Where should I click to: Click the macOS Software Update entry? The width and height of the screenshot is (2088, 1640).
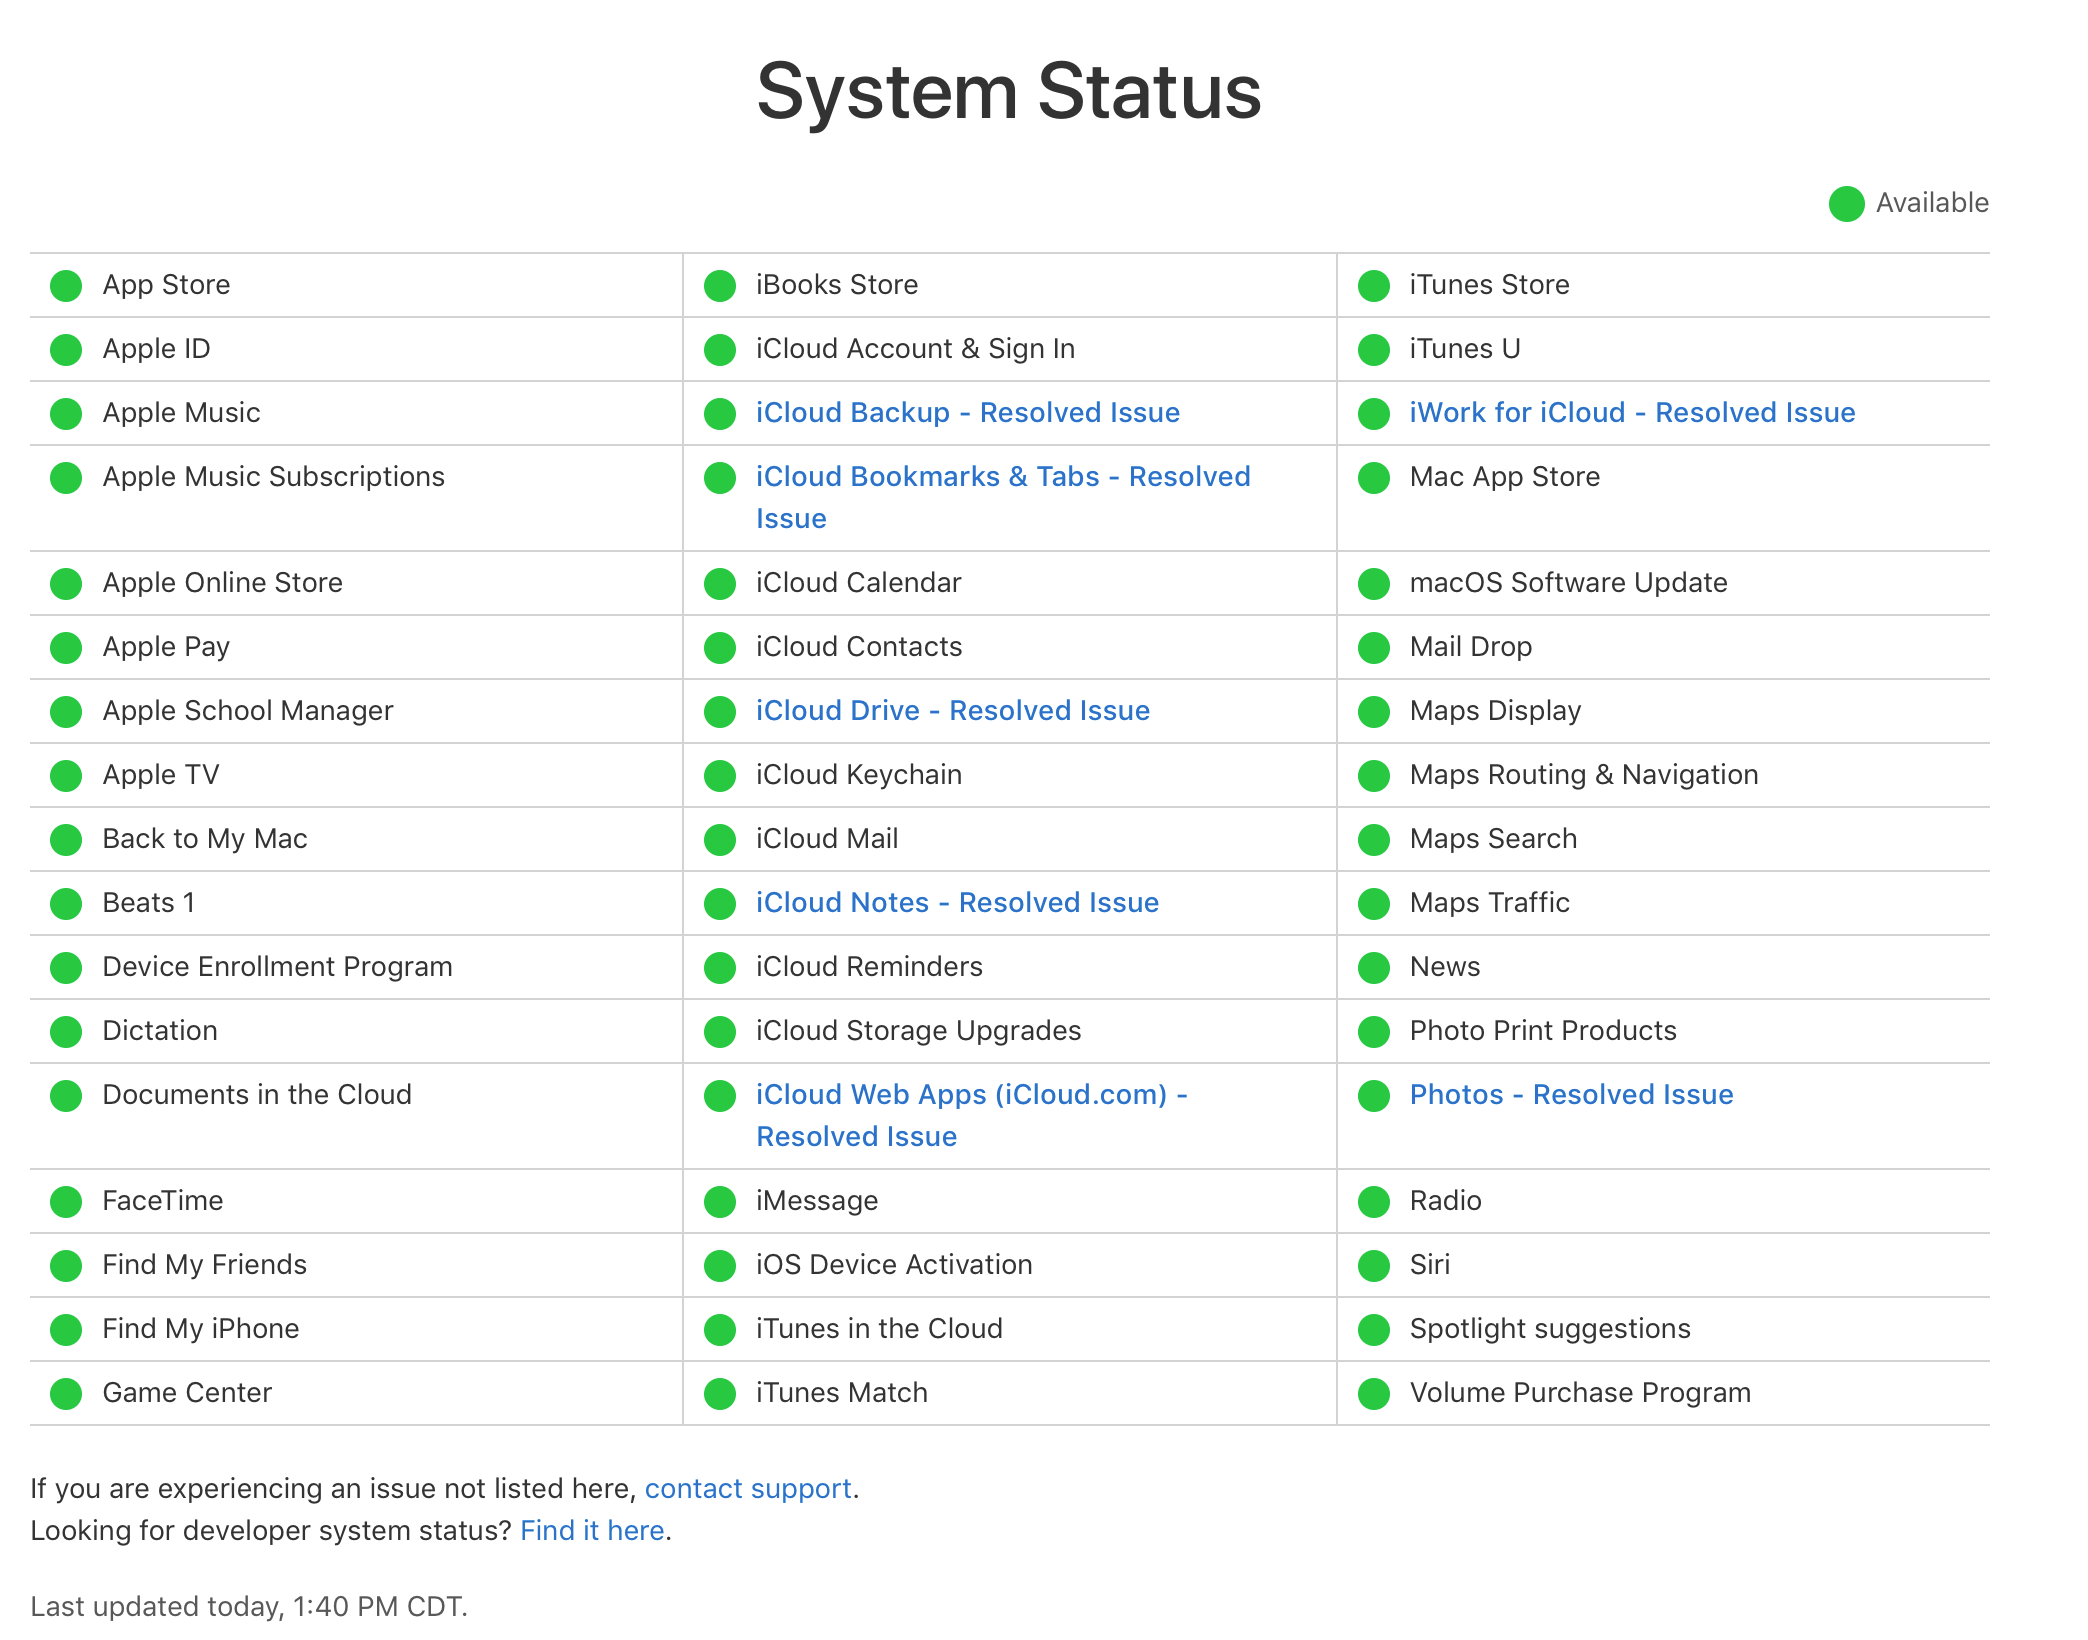[1569, 583]
